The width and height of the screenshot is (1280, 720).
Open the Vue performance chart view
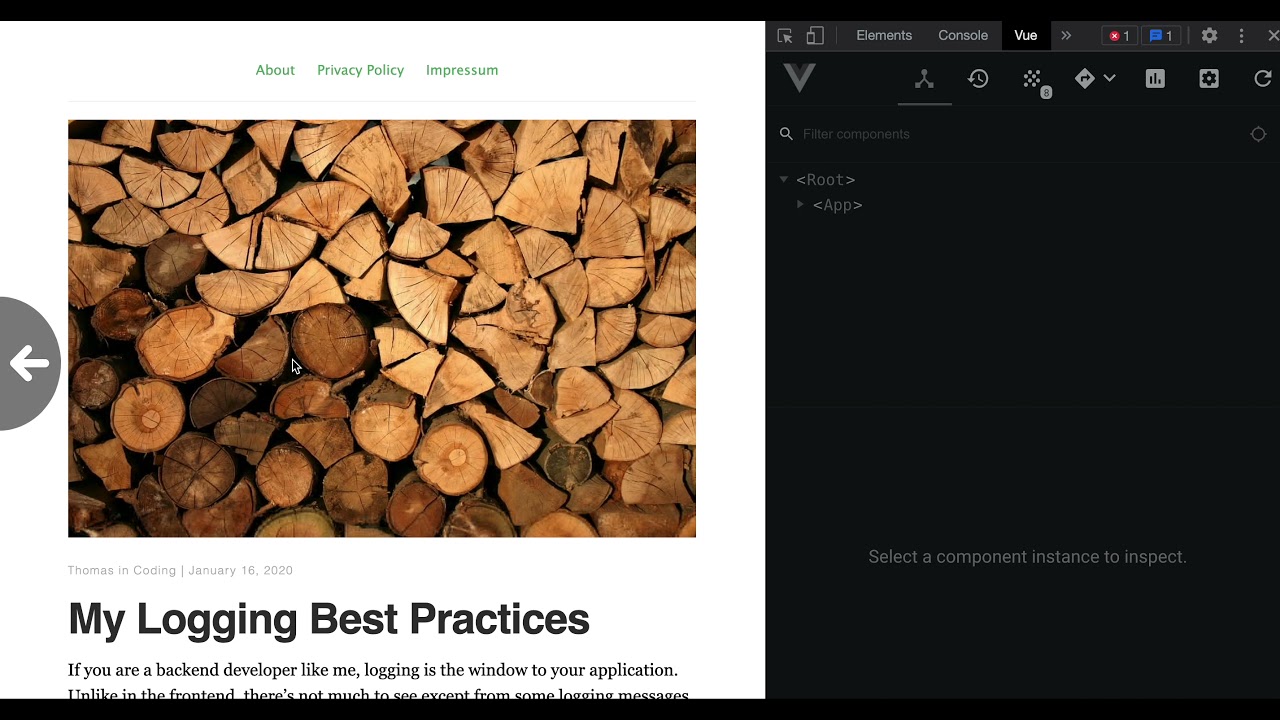[x=1155, y=79]
